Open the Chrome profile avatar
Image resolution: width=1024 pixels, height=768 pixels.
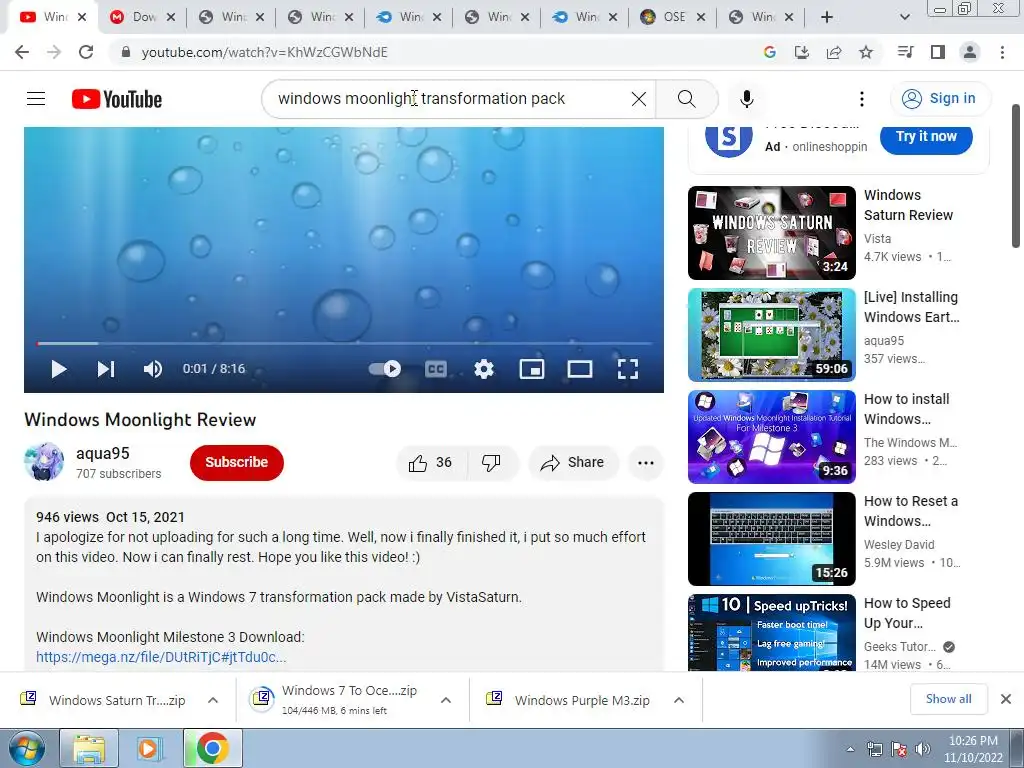click(x=970, y=52)
